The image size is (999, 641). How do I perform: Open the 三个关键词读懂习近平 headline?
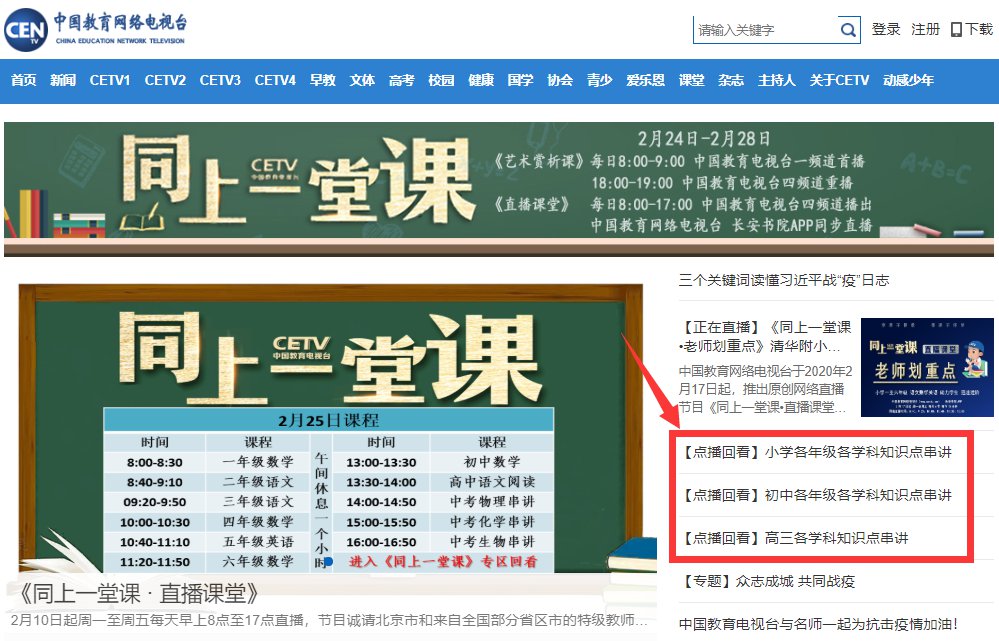pyautogui.click(x=783, y=280)
